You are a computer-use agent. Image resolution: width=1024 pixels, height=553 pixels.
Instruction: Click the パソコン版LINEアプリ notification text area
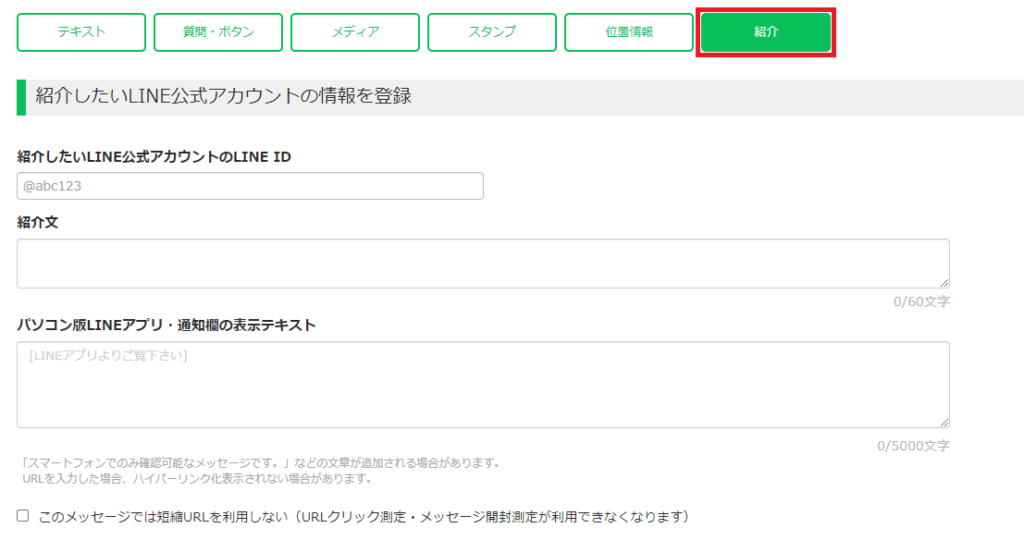tap(483, 385)
